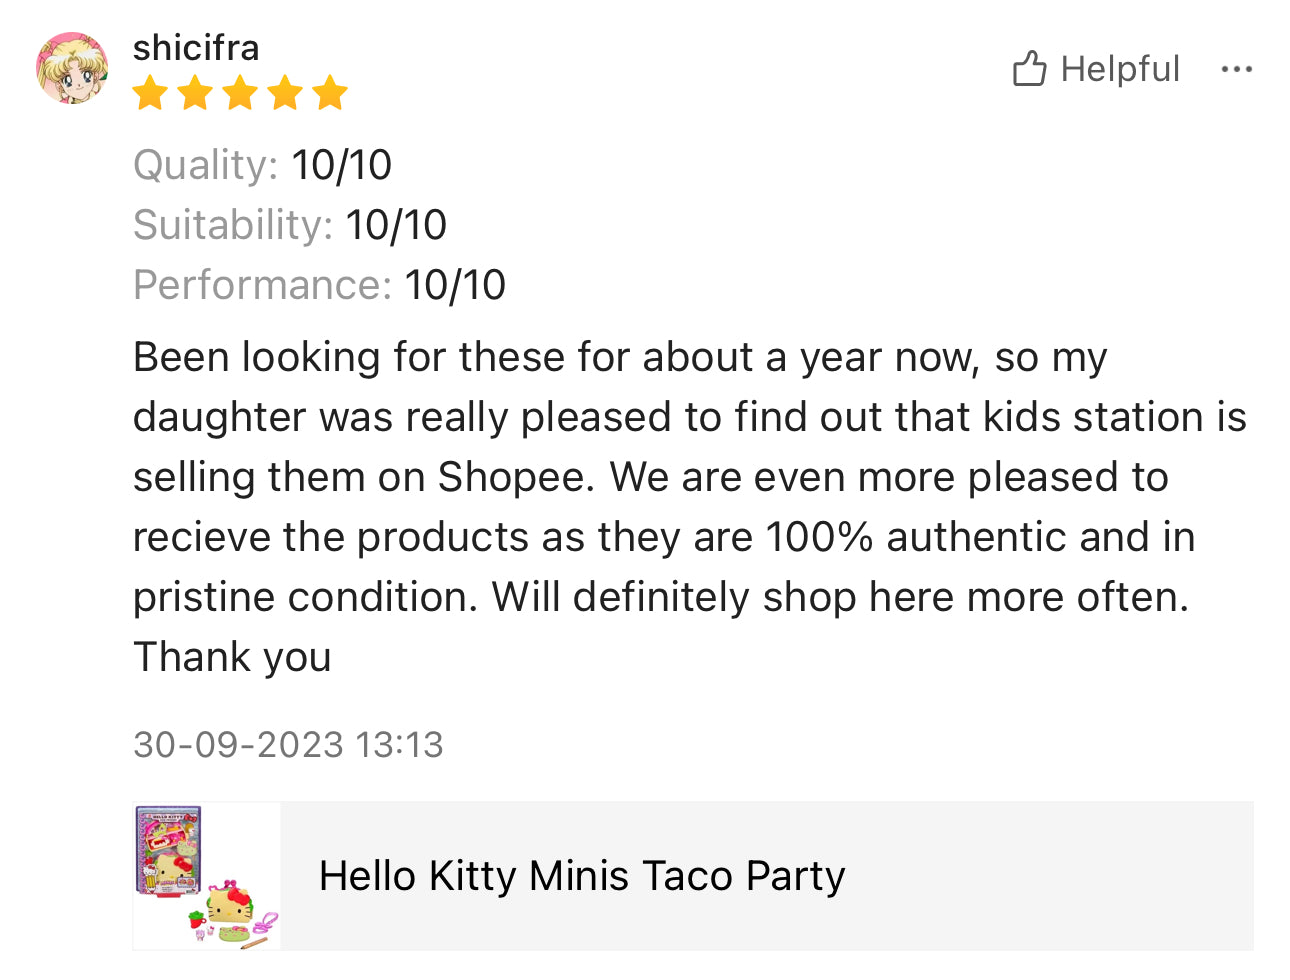
Task: Click the review text's first line
Action: click(620, 357)
